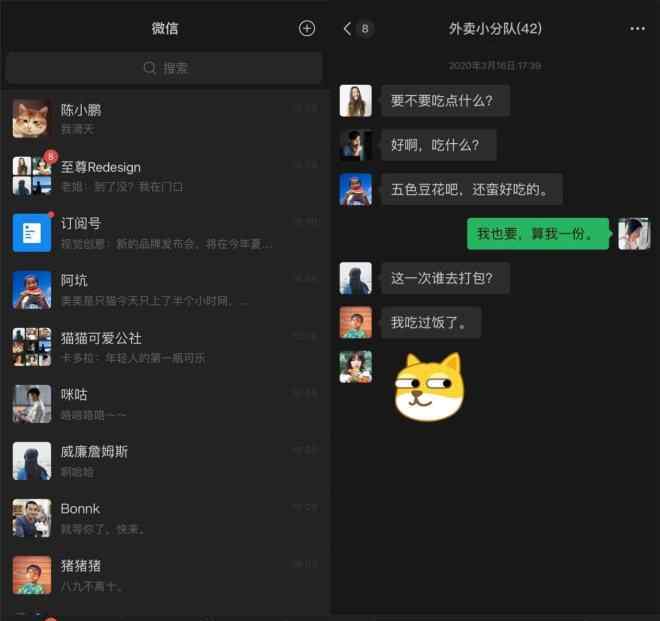Open the 阿坑 conversation

pyautogui.click(x=164, y=290)
